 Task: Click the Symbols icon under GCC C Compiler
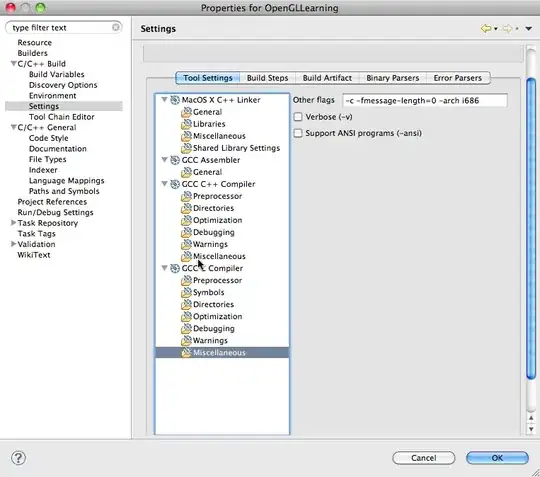coord(186,292)
